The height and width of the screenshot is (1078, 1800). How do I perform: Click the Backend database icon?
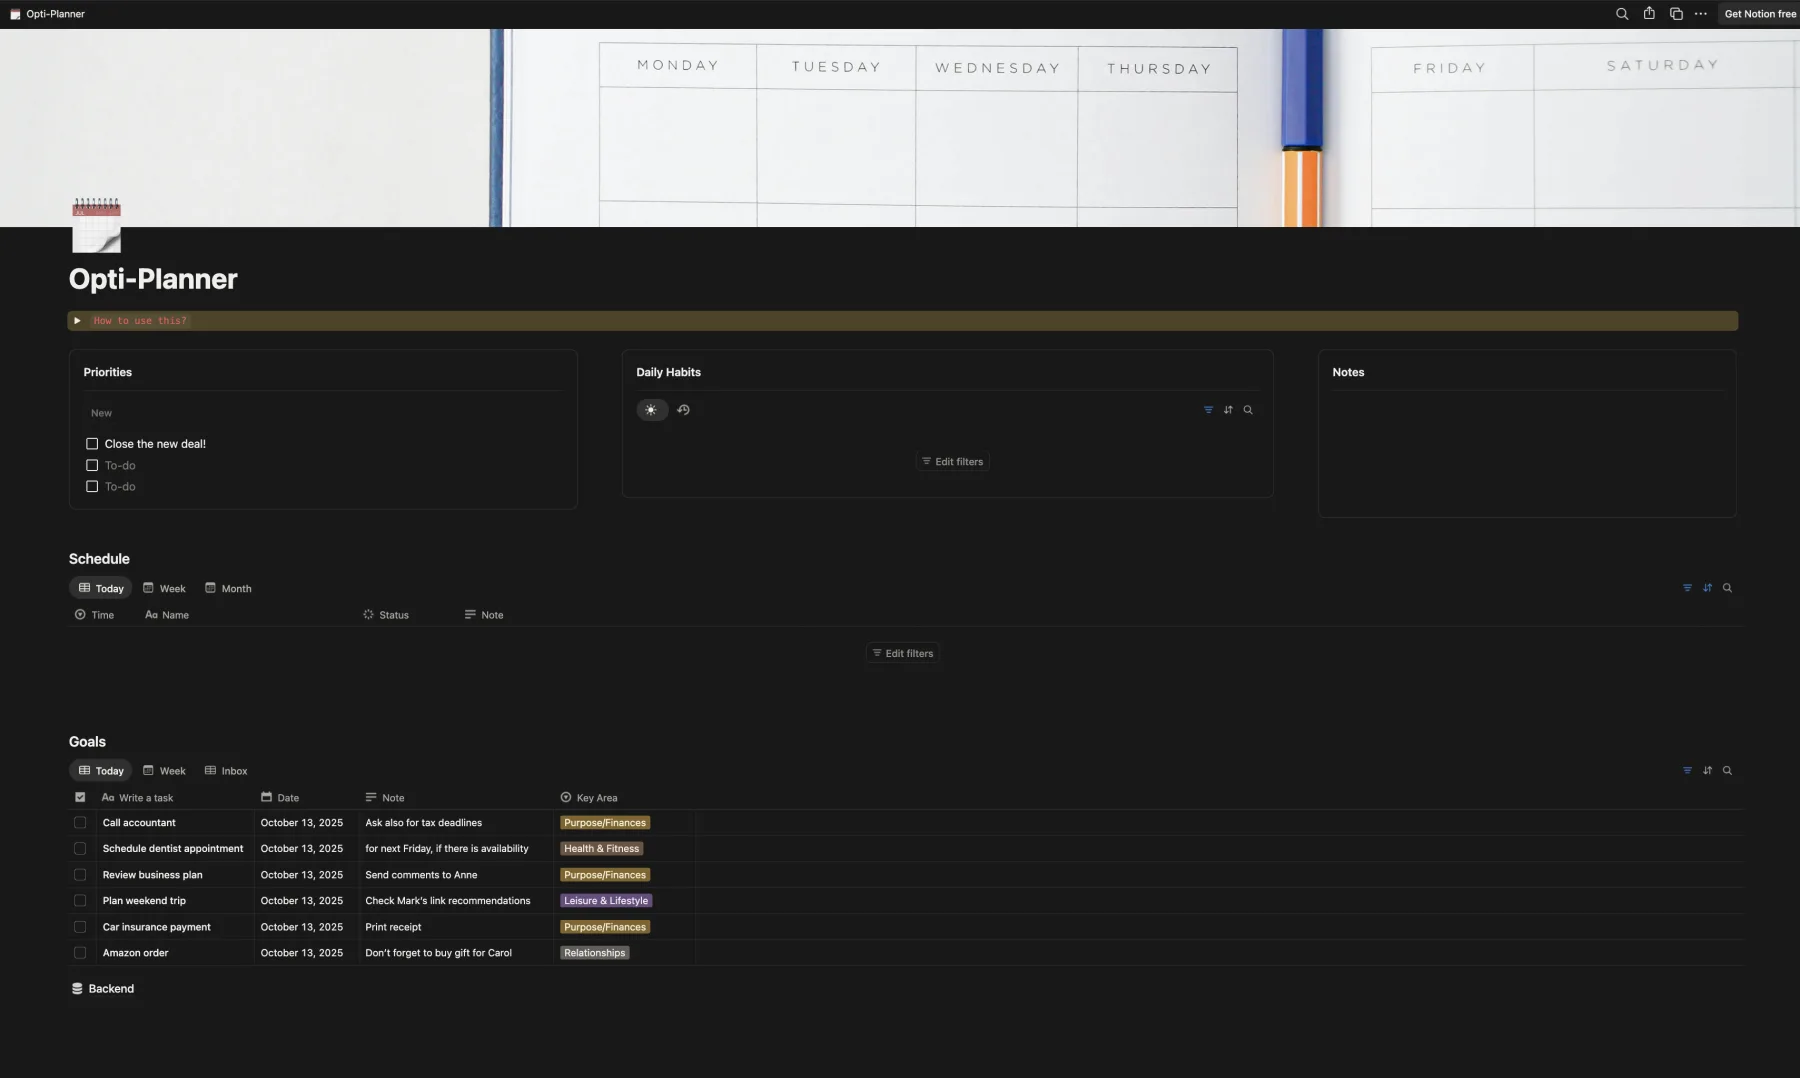point(77,989)
